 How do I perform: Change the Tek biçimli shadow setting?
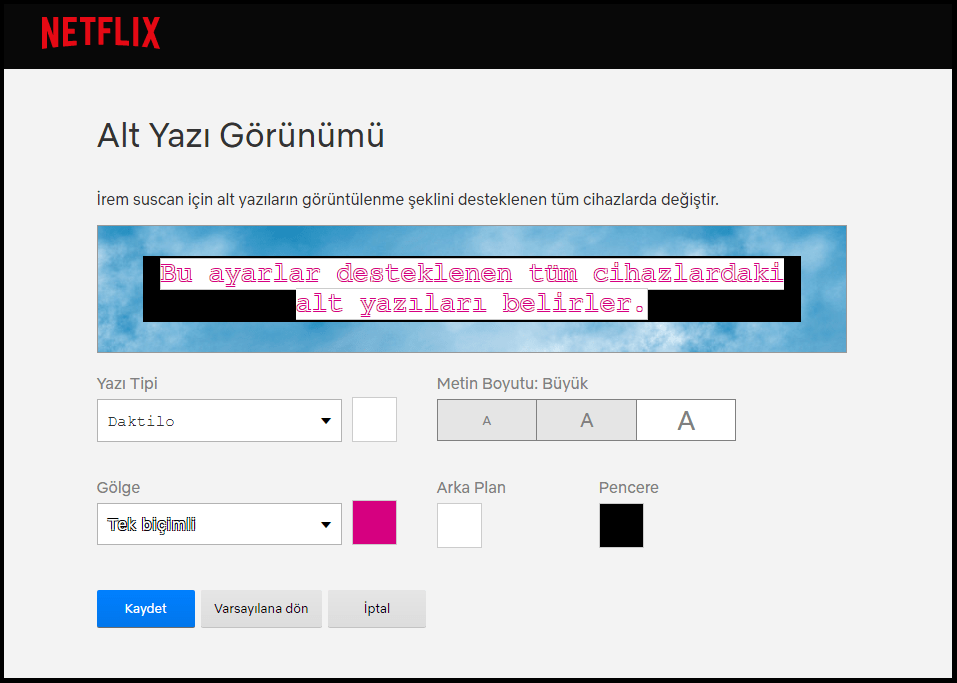point(218,523)
